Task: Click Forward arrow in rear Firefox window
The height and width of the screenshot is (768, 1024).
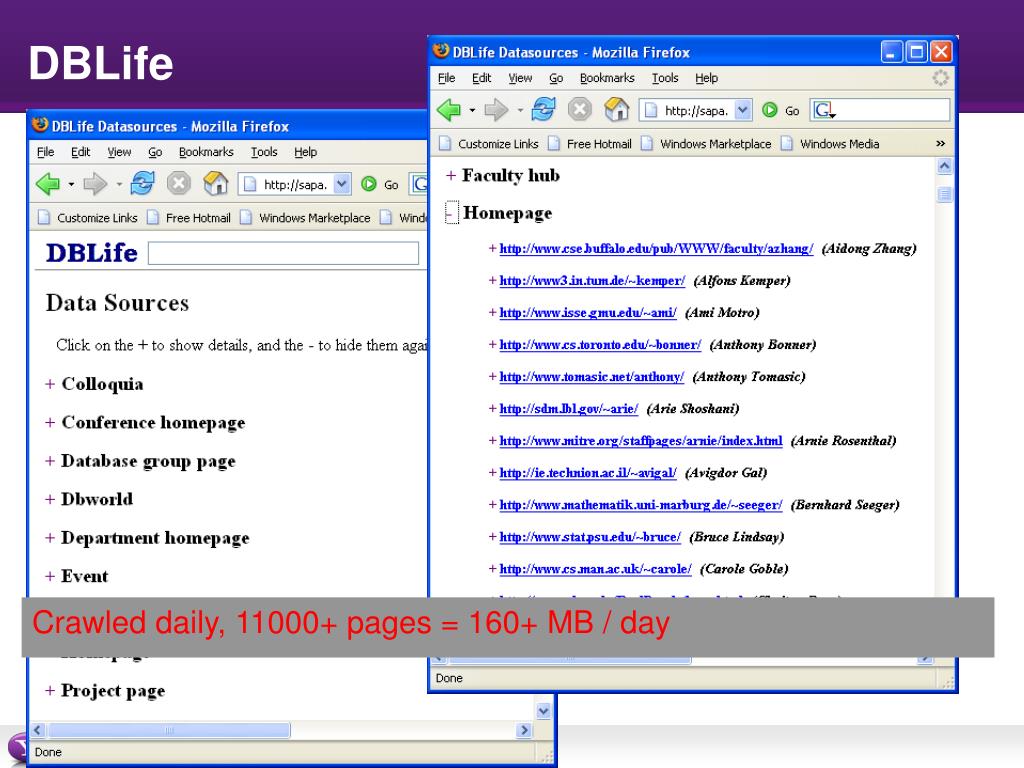Action: point(95,184)
